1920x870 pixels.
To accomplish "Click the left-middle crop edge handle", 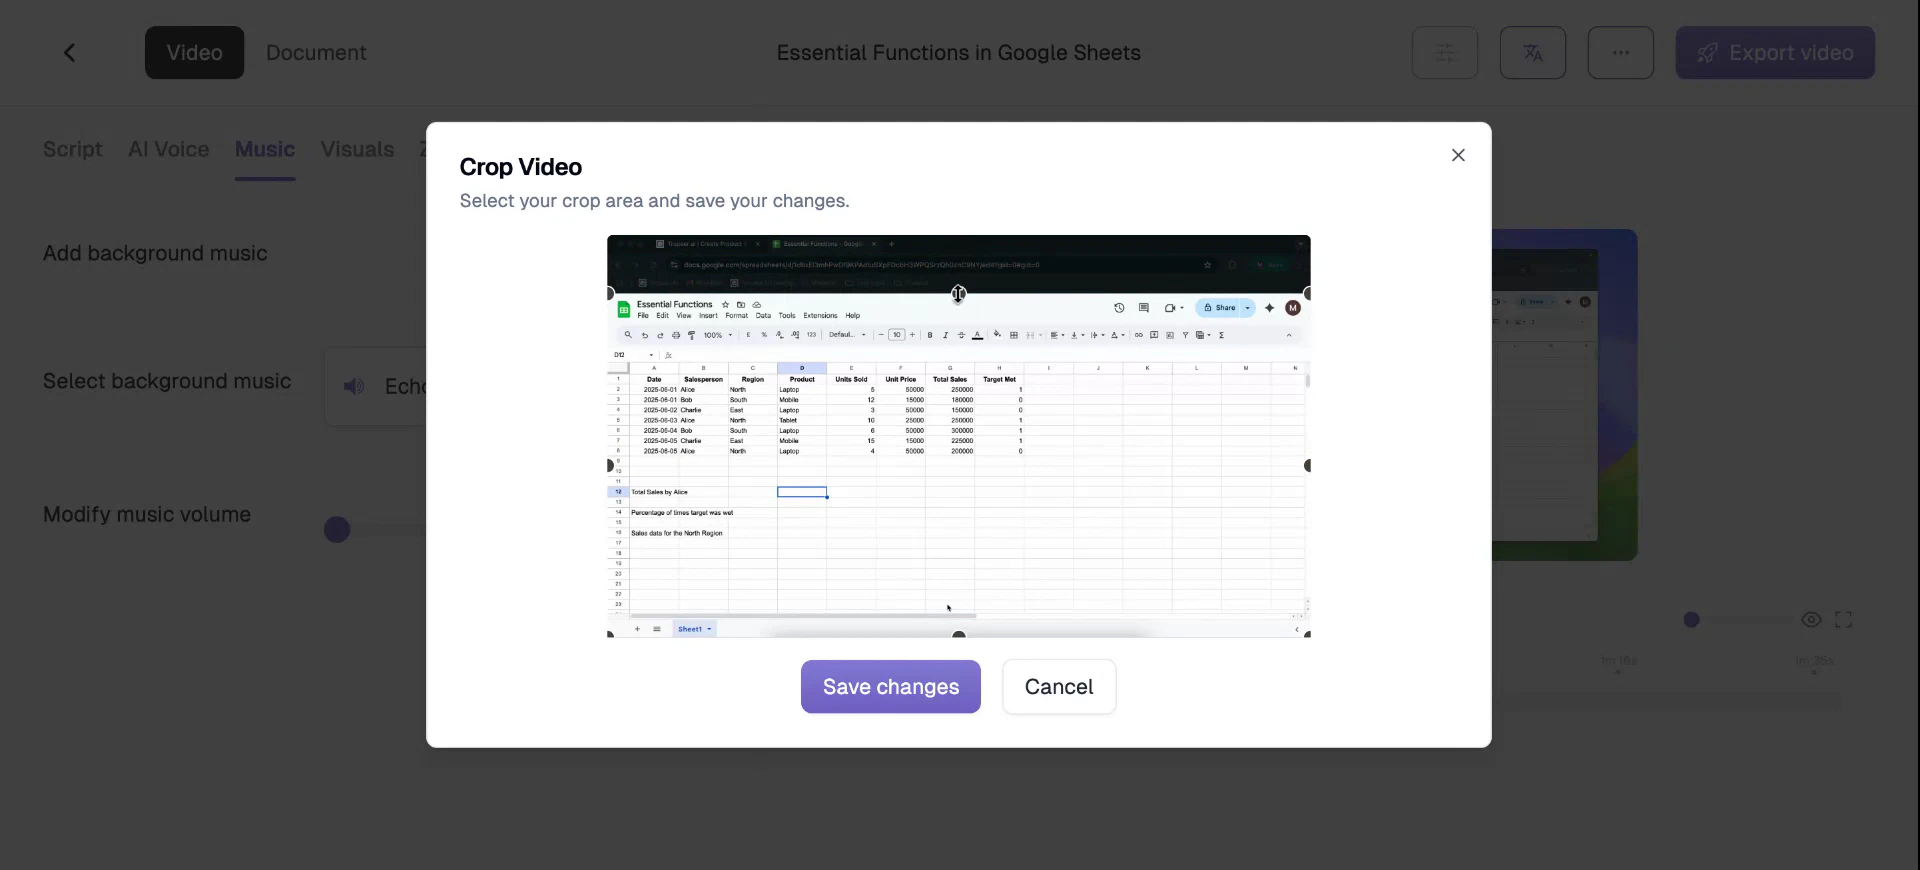I will [x=610, y=466].
